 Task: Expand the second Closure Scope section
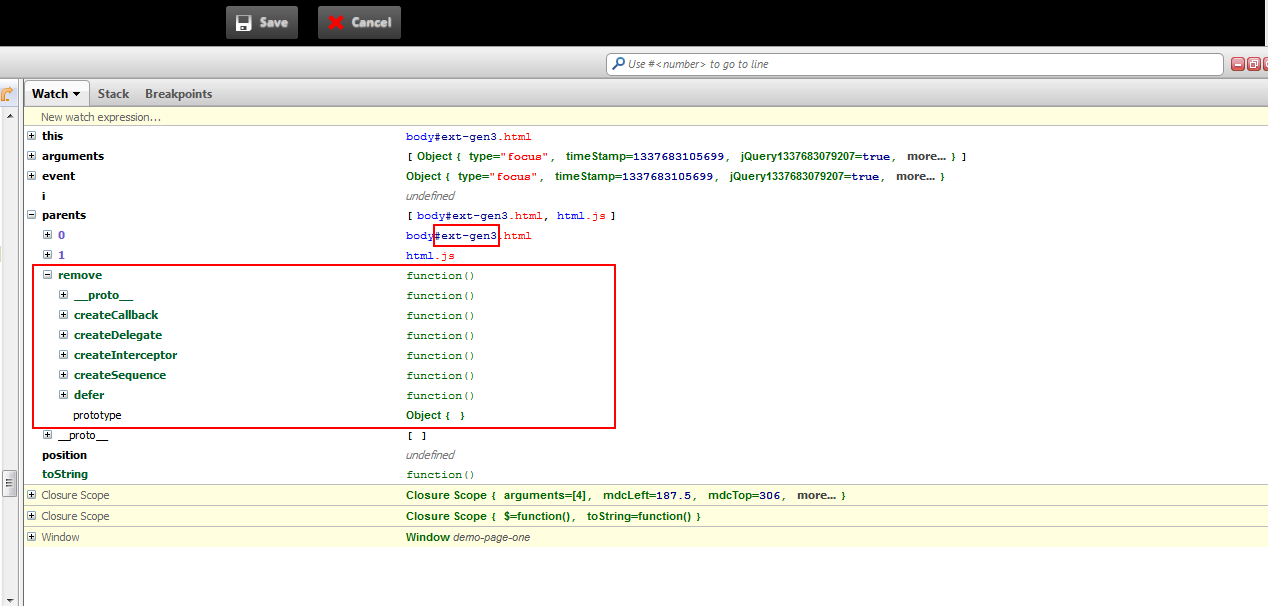(32, 516)
